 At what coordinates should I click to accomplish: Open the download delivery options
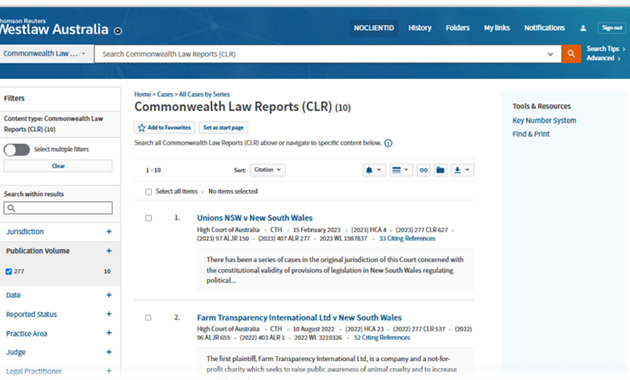coord(462,170)
